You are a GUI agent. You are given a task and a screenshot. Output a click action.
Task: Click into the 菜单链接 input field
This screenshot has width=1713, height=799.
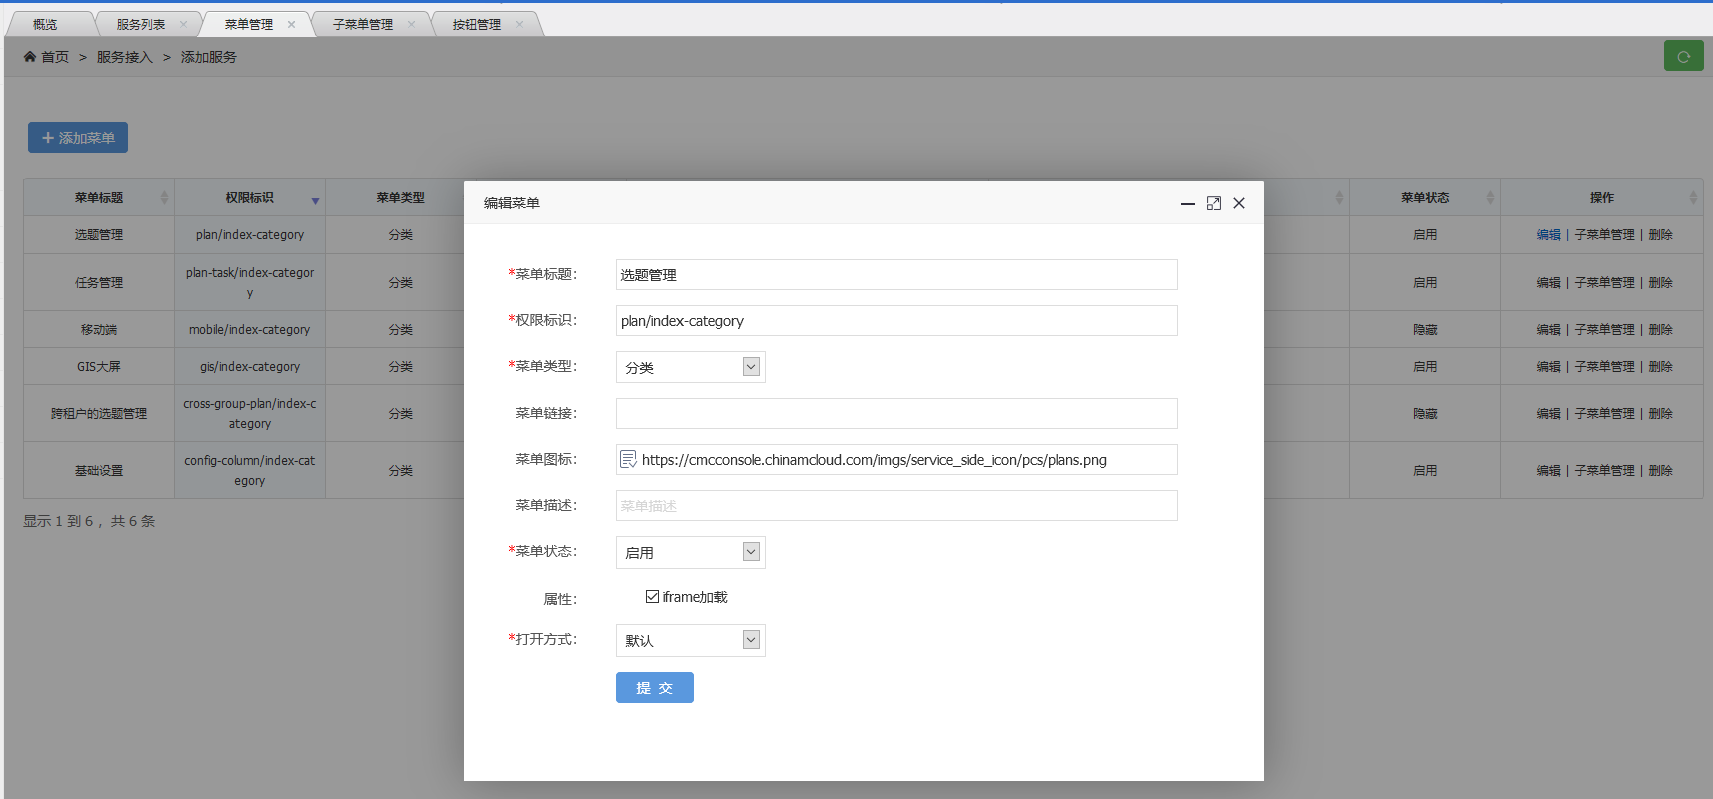pos(896,414)
